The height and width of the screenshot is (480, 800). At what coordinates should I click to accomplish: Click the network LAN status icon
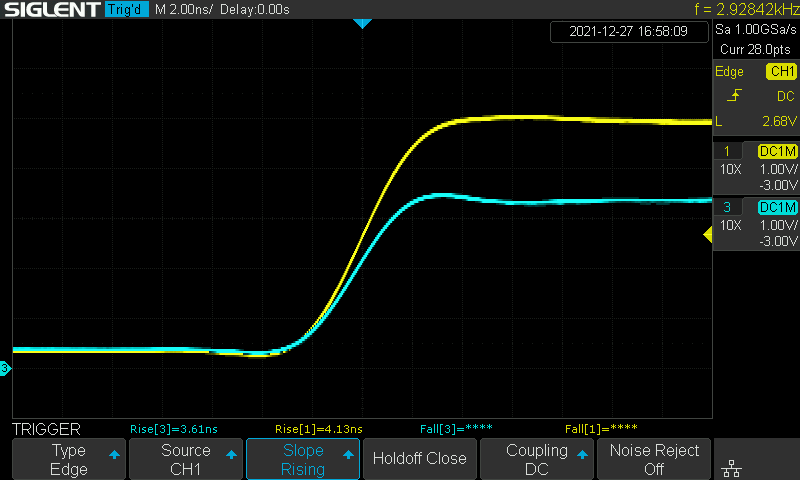click(732, 468)
